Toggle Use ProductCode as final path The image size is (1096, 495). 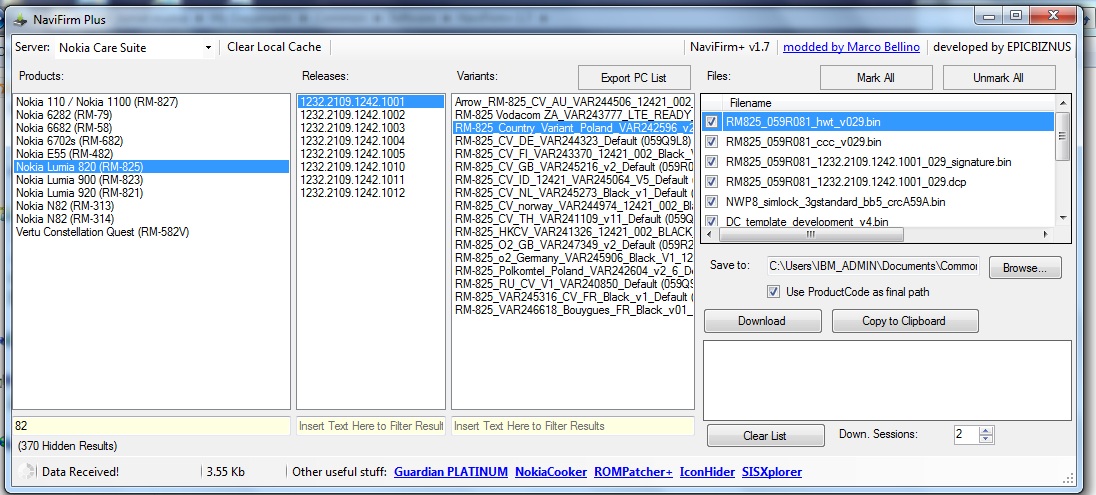coord(773,292)
